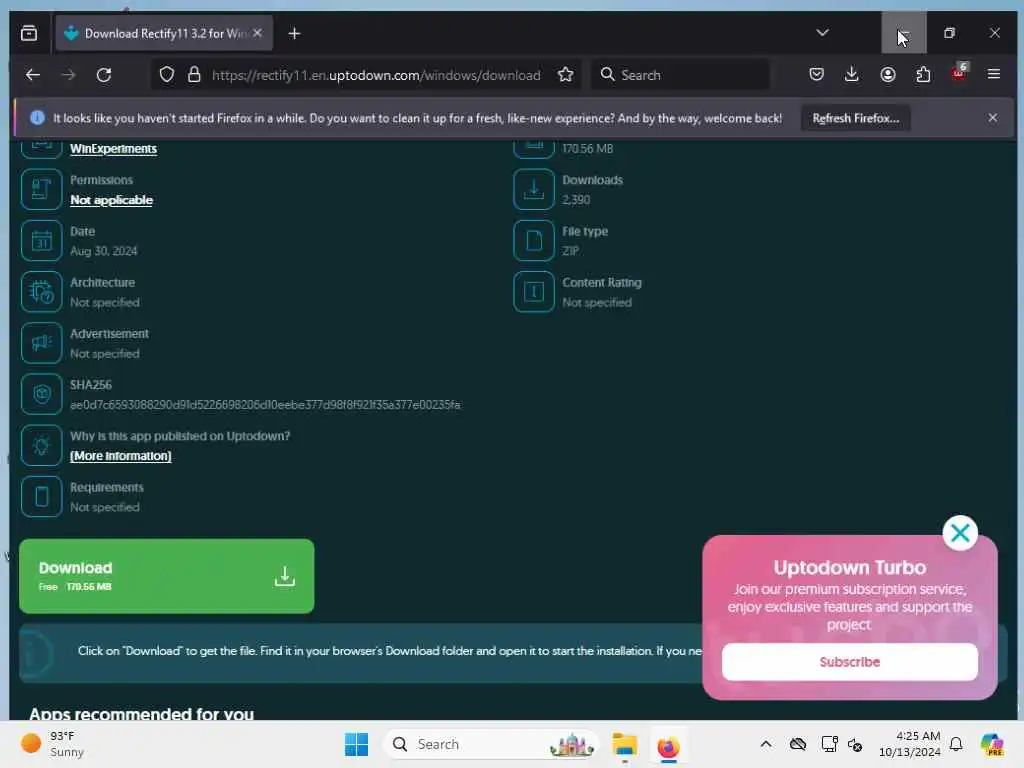This screenshot has height=768, width=1024.
Task: Open the tracking protection shield icon
Action: pyautogui.click(x=167, y=75)
